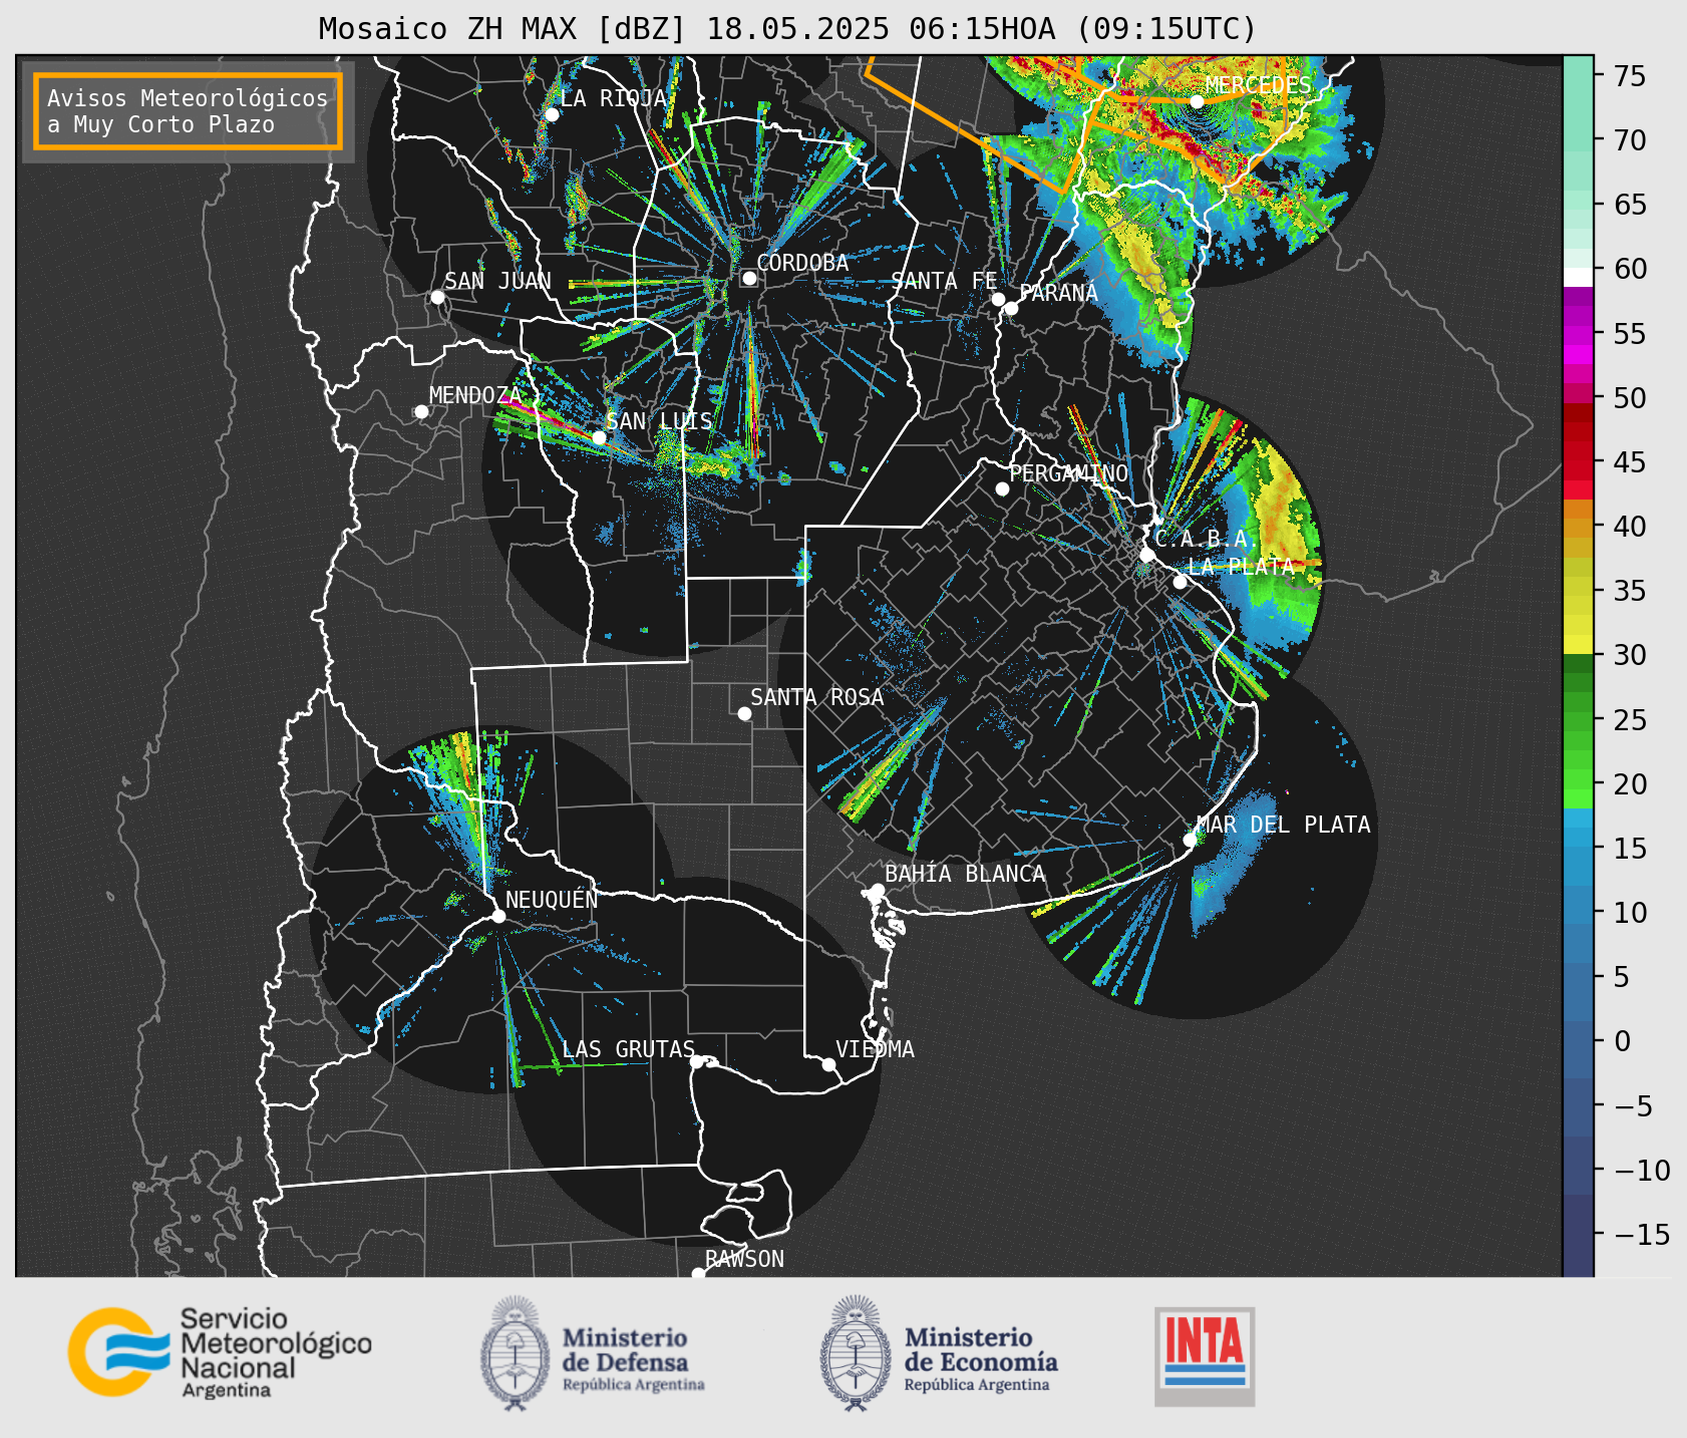Click the 55 dBZ magenta band on color scale
The width and height of the screenshot is (1687, 1438).
coord(1578,334)
